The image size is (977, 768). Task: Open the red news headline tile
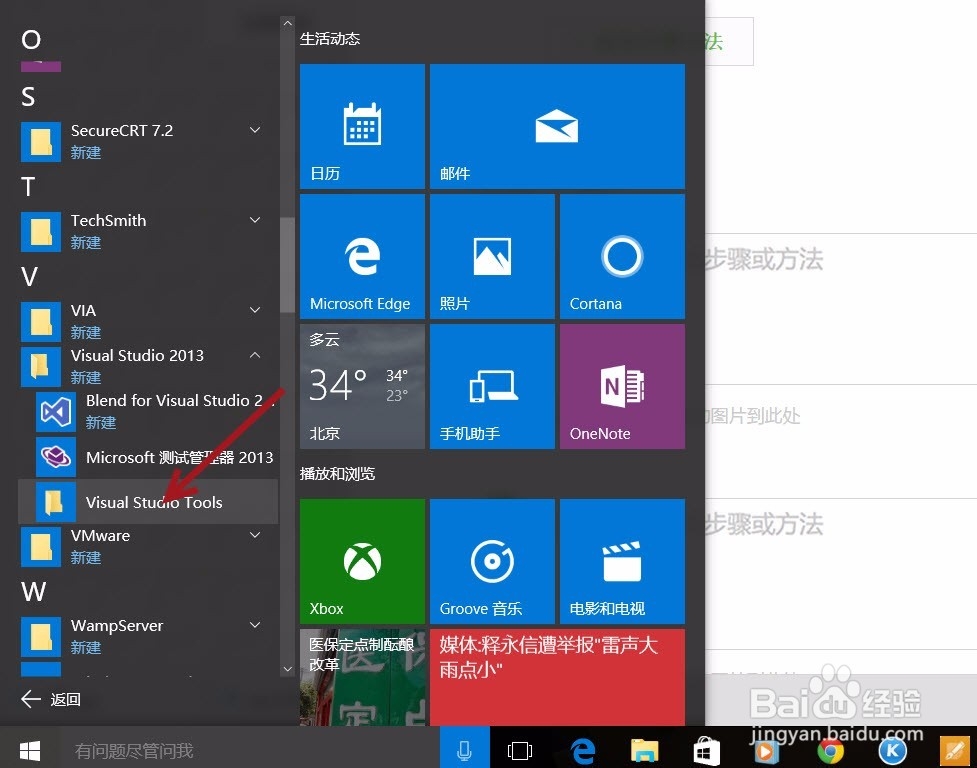(557, 677)
